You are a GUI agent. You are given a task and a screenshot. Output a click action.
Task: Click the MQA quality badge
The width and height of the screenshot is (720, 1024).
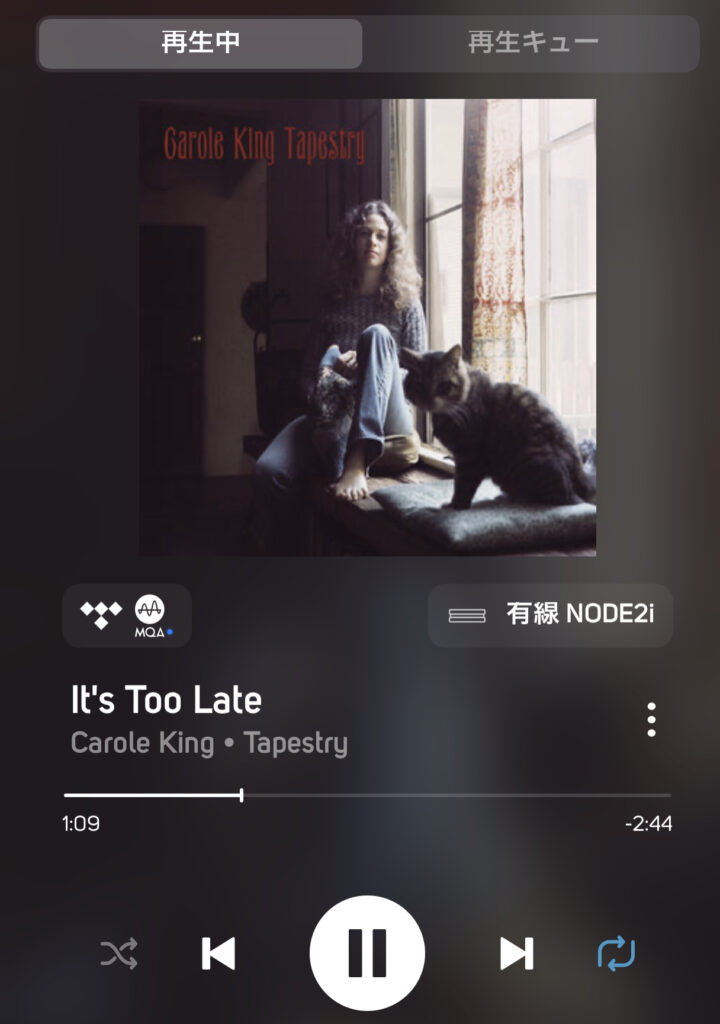[152, 616]
